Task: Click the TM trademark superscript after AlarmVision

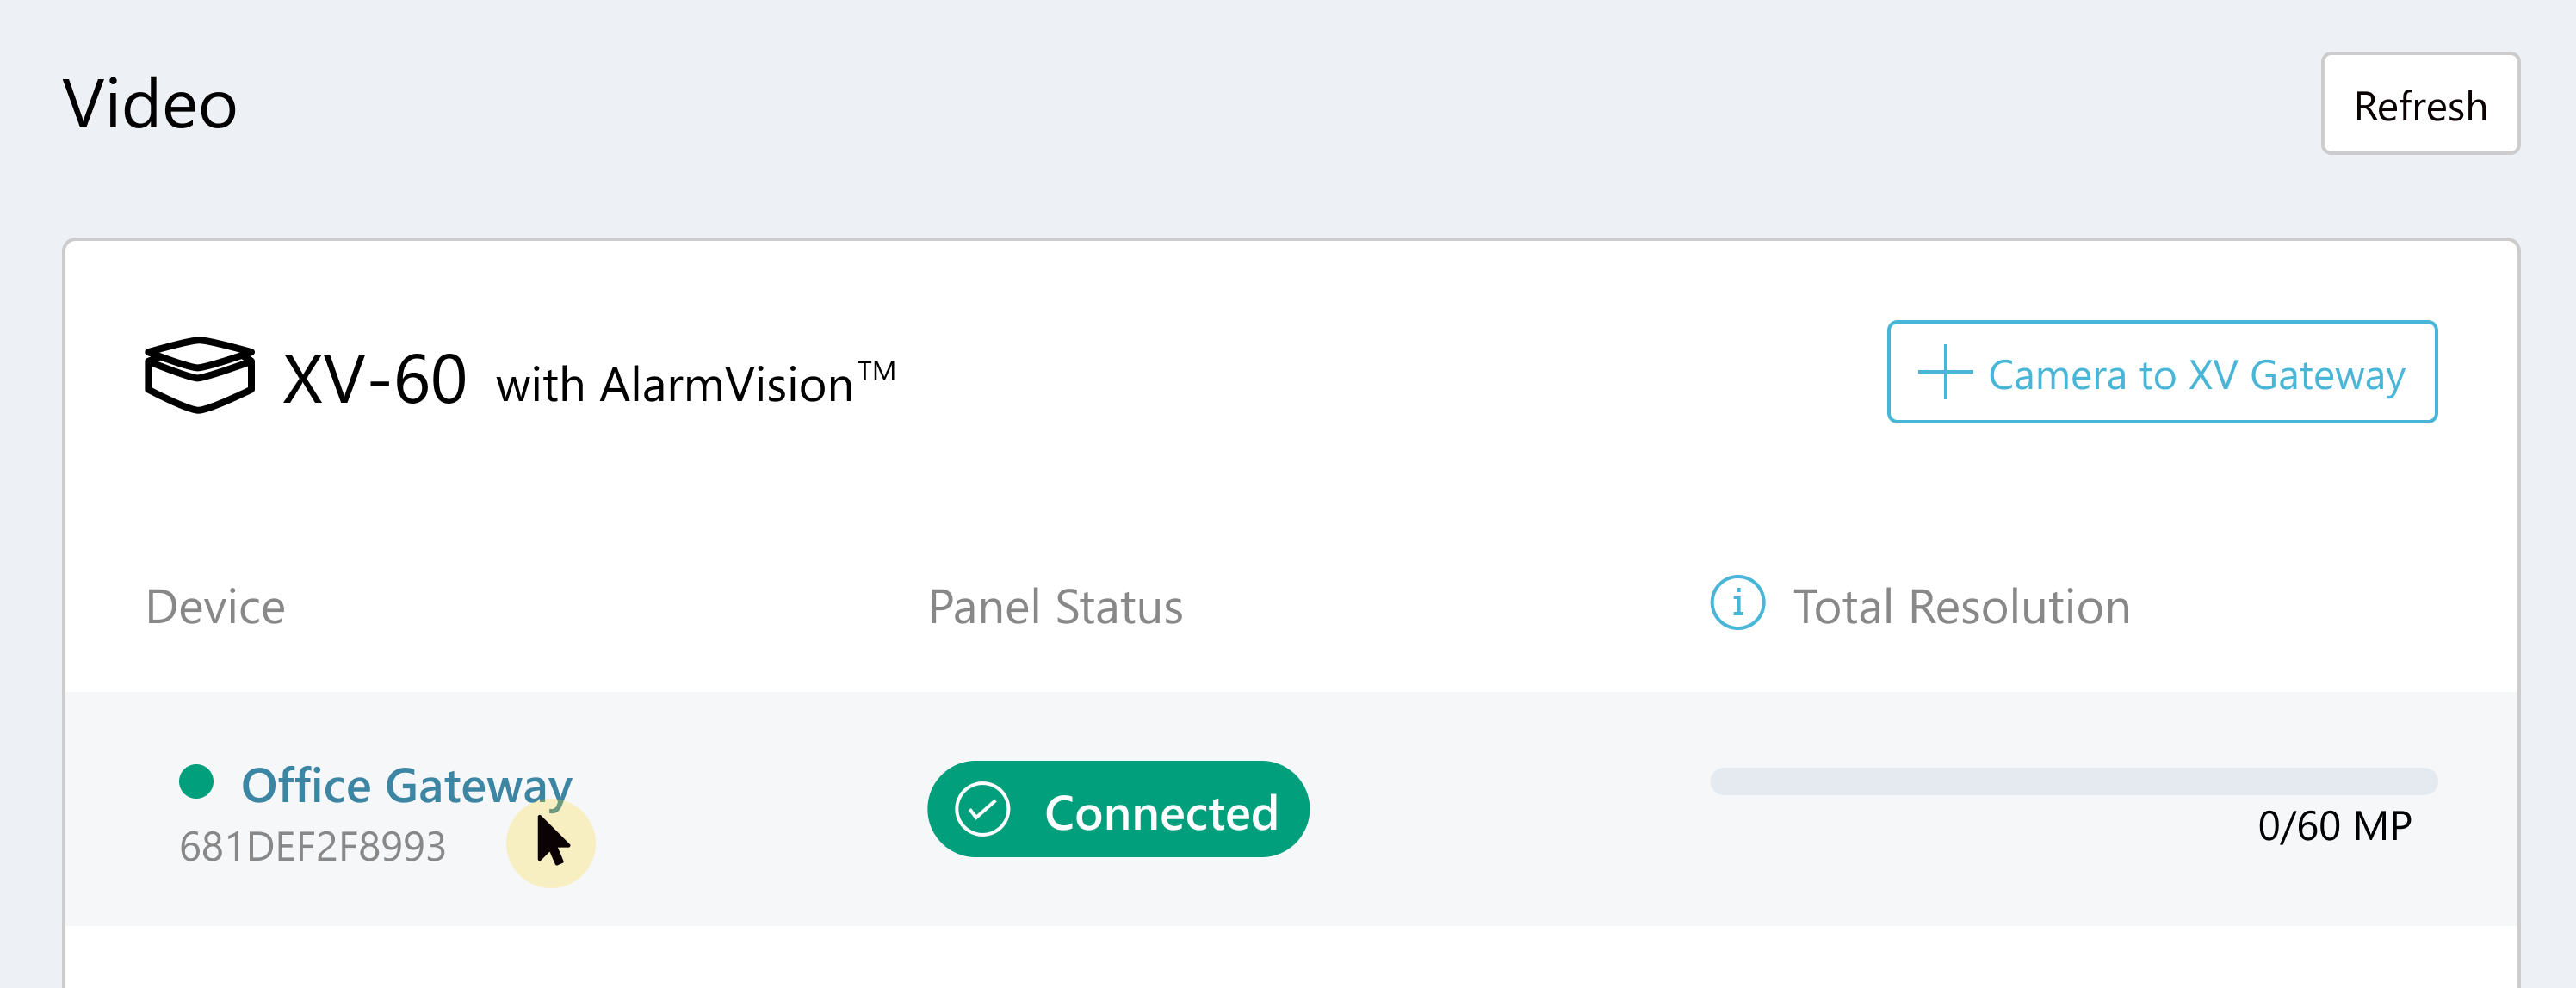Action: coord(877,371)
